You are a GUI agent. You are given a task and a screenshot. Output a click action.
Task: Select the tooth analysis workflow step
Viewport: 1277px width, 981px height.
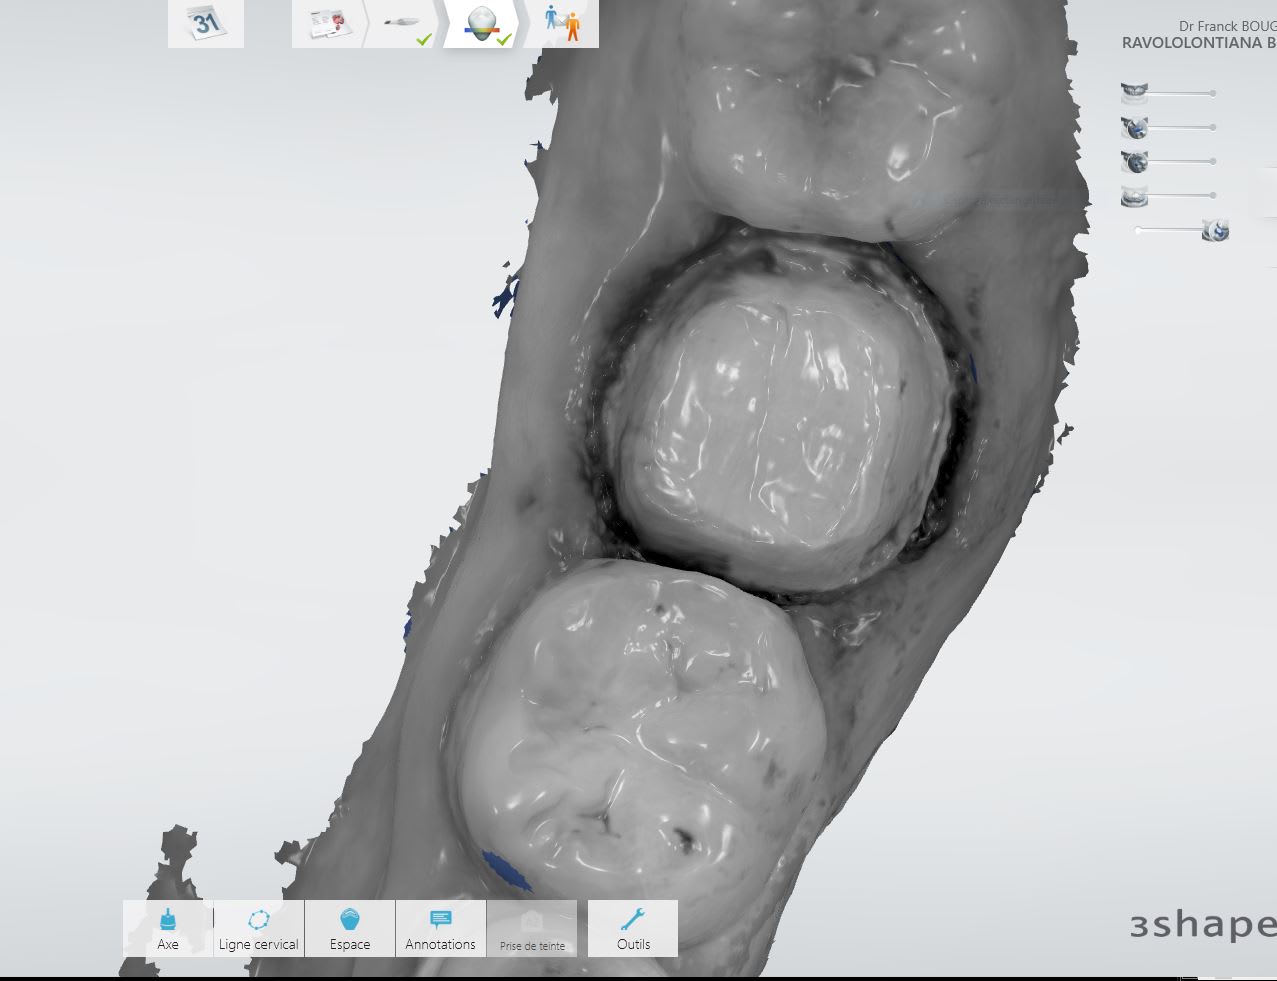(x=482, y=23)
